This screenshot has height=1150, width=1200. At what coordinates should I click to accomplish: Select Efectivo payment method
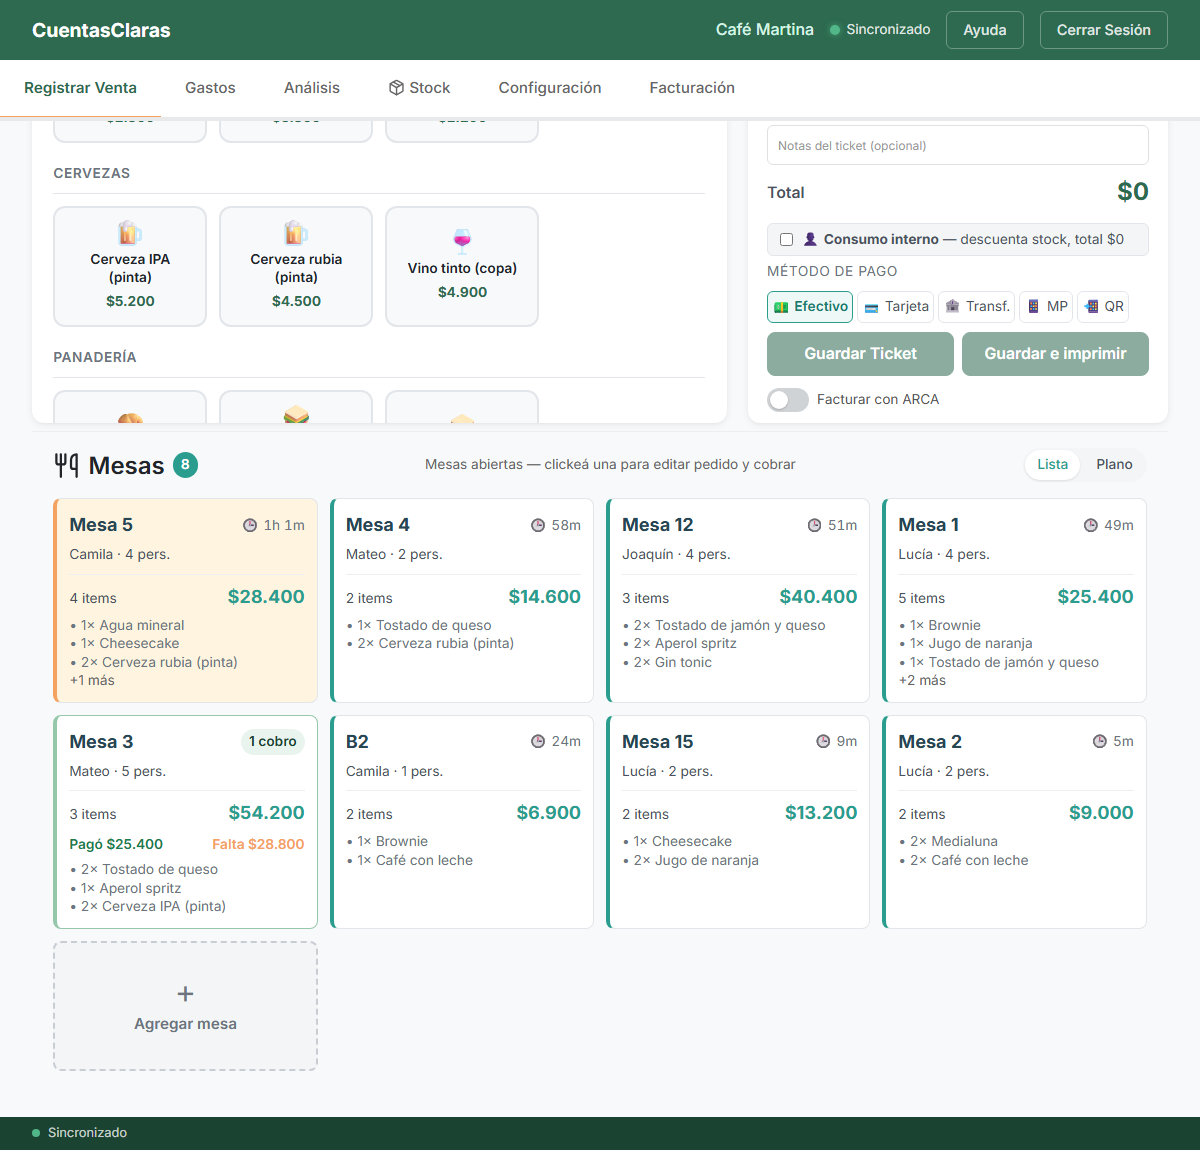(810, 307)
